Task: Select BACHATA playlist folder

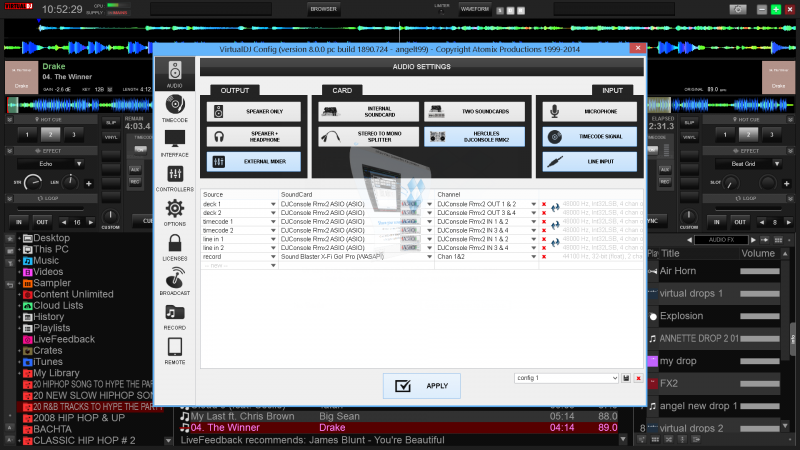Action: (52, 429)
